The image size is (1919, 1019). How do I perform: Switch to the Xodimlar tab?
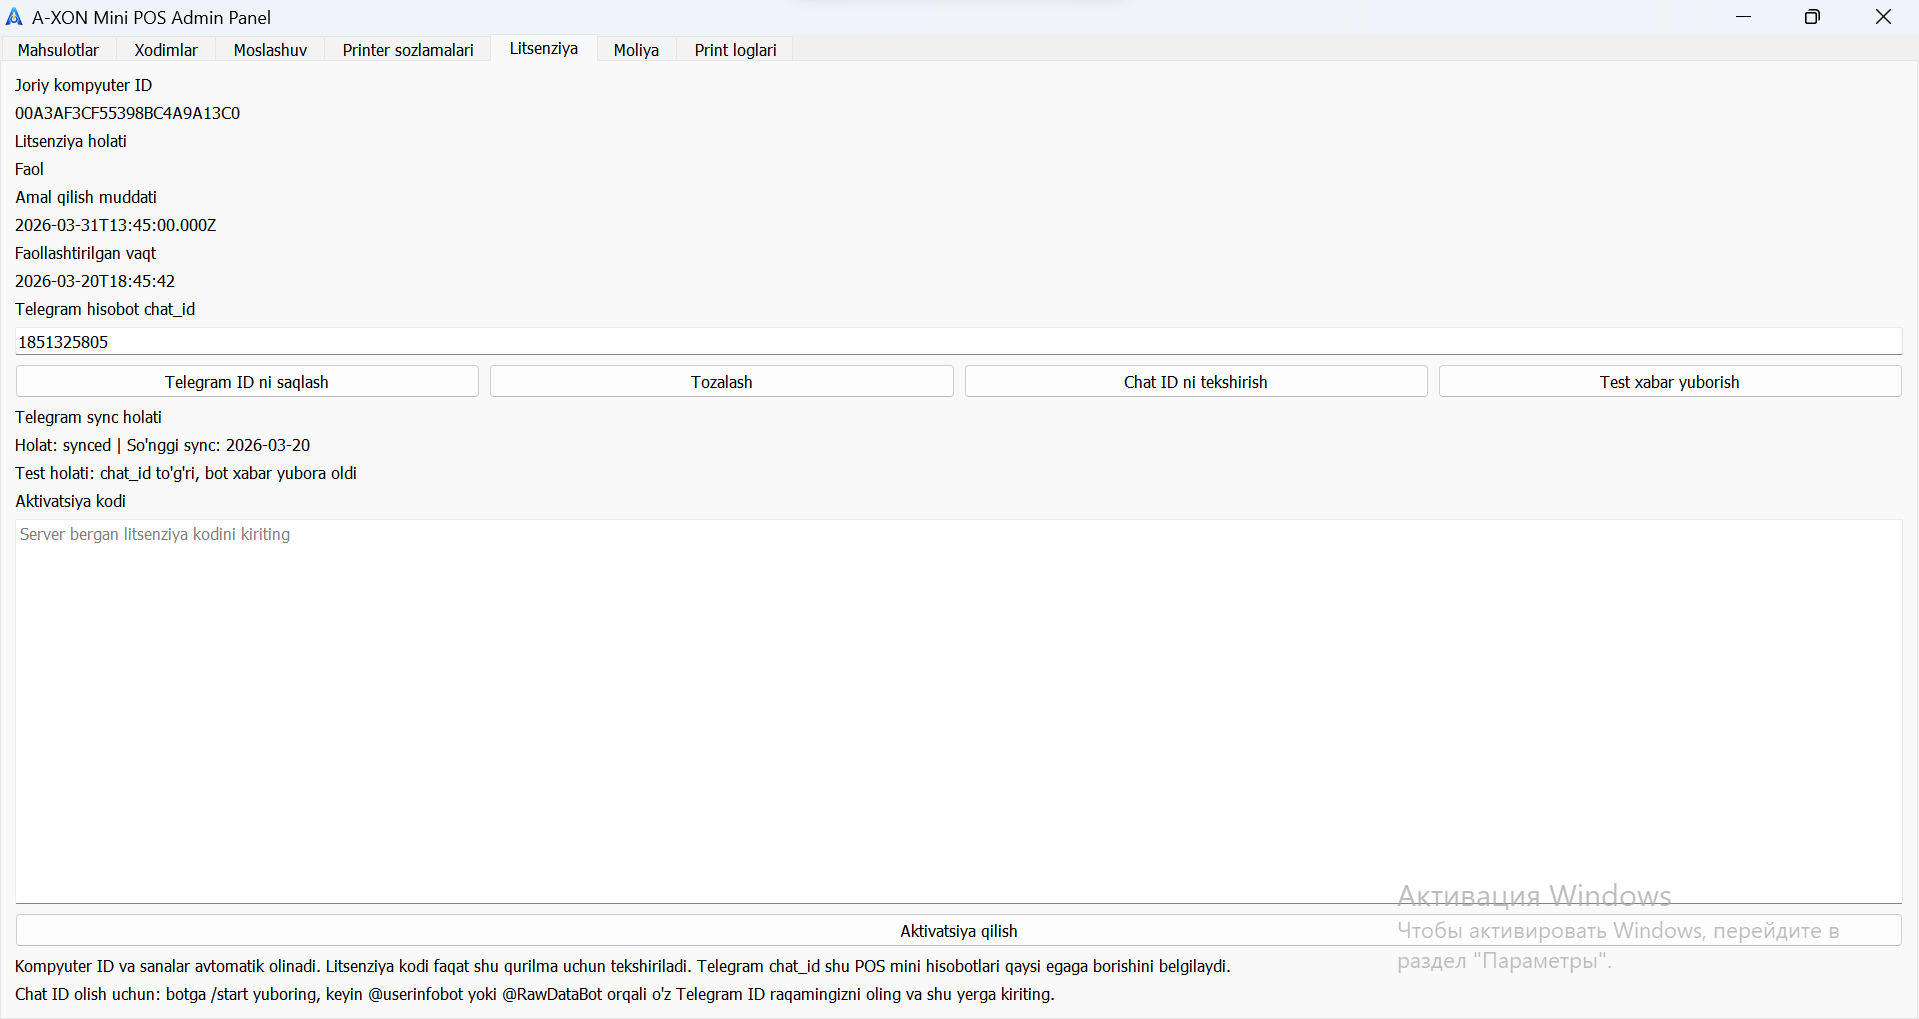coord(166,50)
